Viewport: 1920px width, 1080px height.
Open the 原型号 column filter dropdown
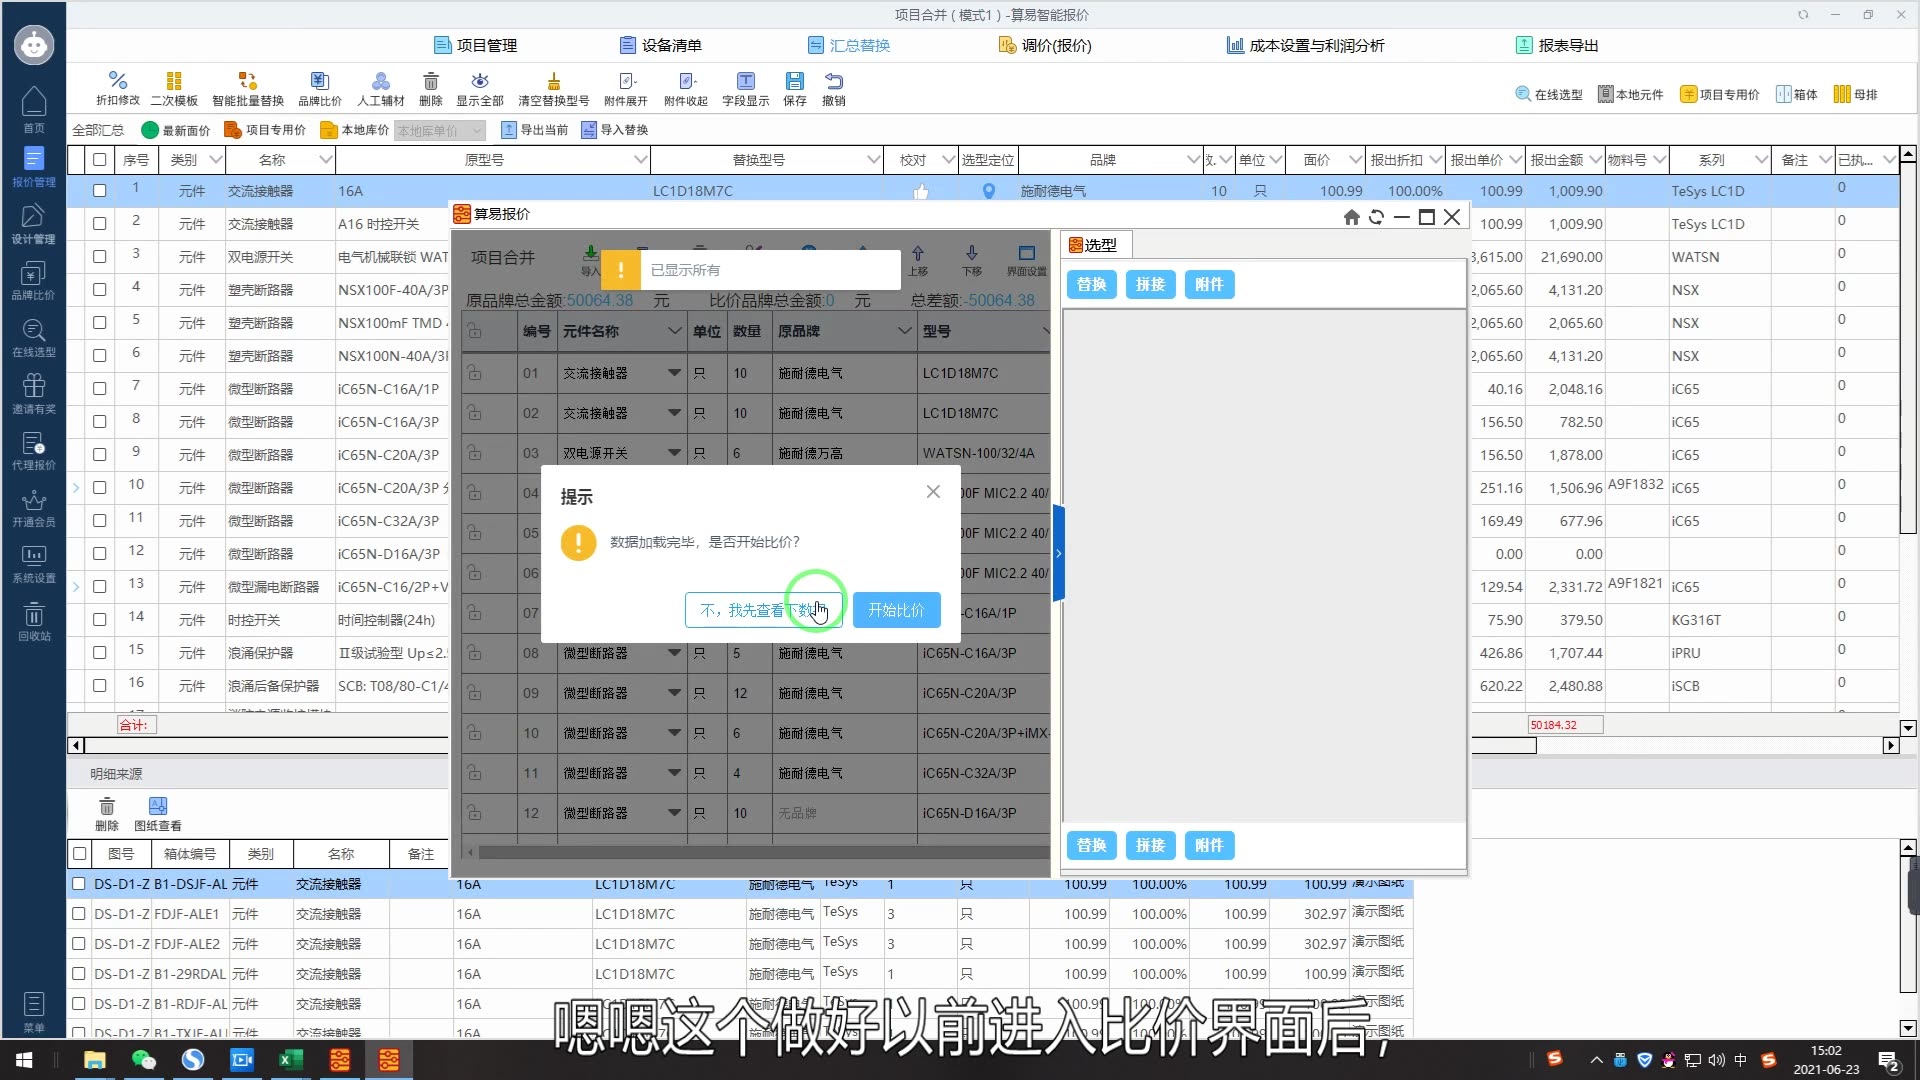coord(640,160)
